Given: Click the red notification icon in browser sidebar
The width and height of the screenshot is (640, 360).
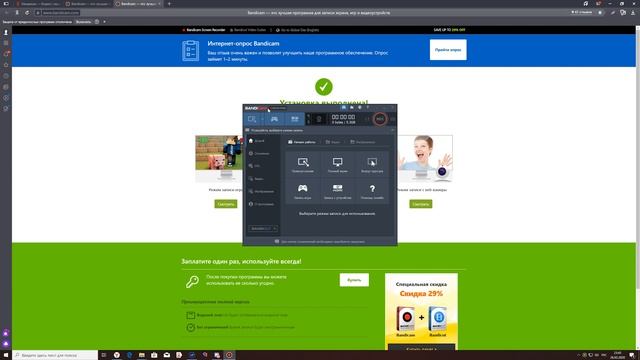Looking at the screenshot, I should click(6, 54).
